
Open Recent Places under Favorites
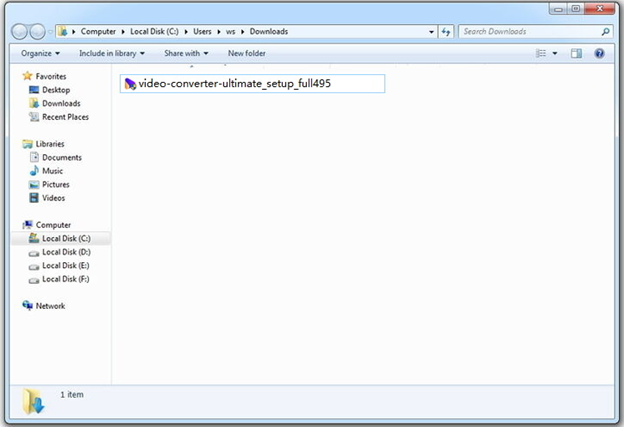click(65, 117)
